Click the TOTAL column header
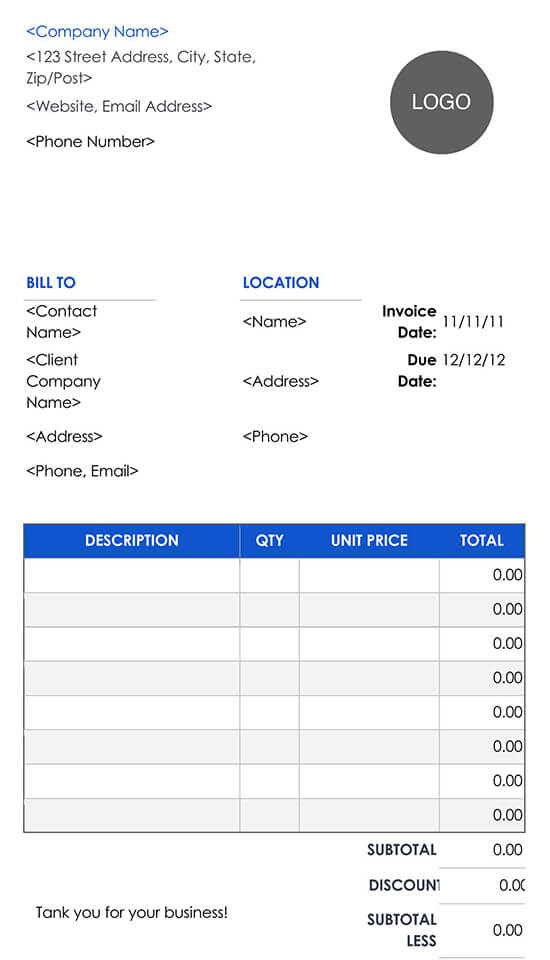The height and width of the screenshot is (960, 550). click(x=482, y=541)
